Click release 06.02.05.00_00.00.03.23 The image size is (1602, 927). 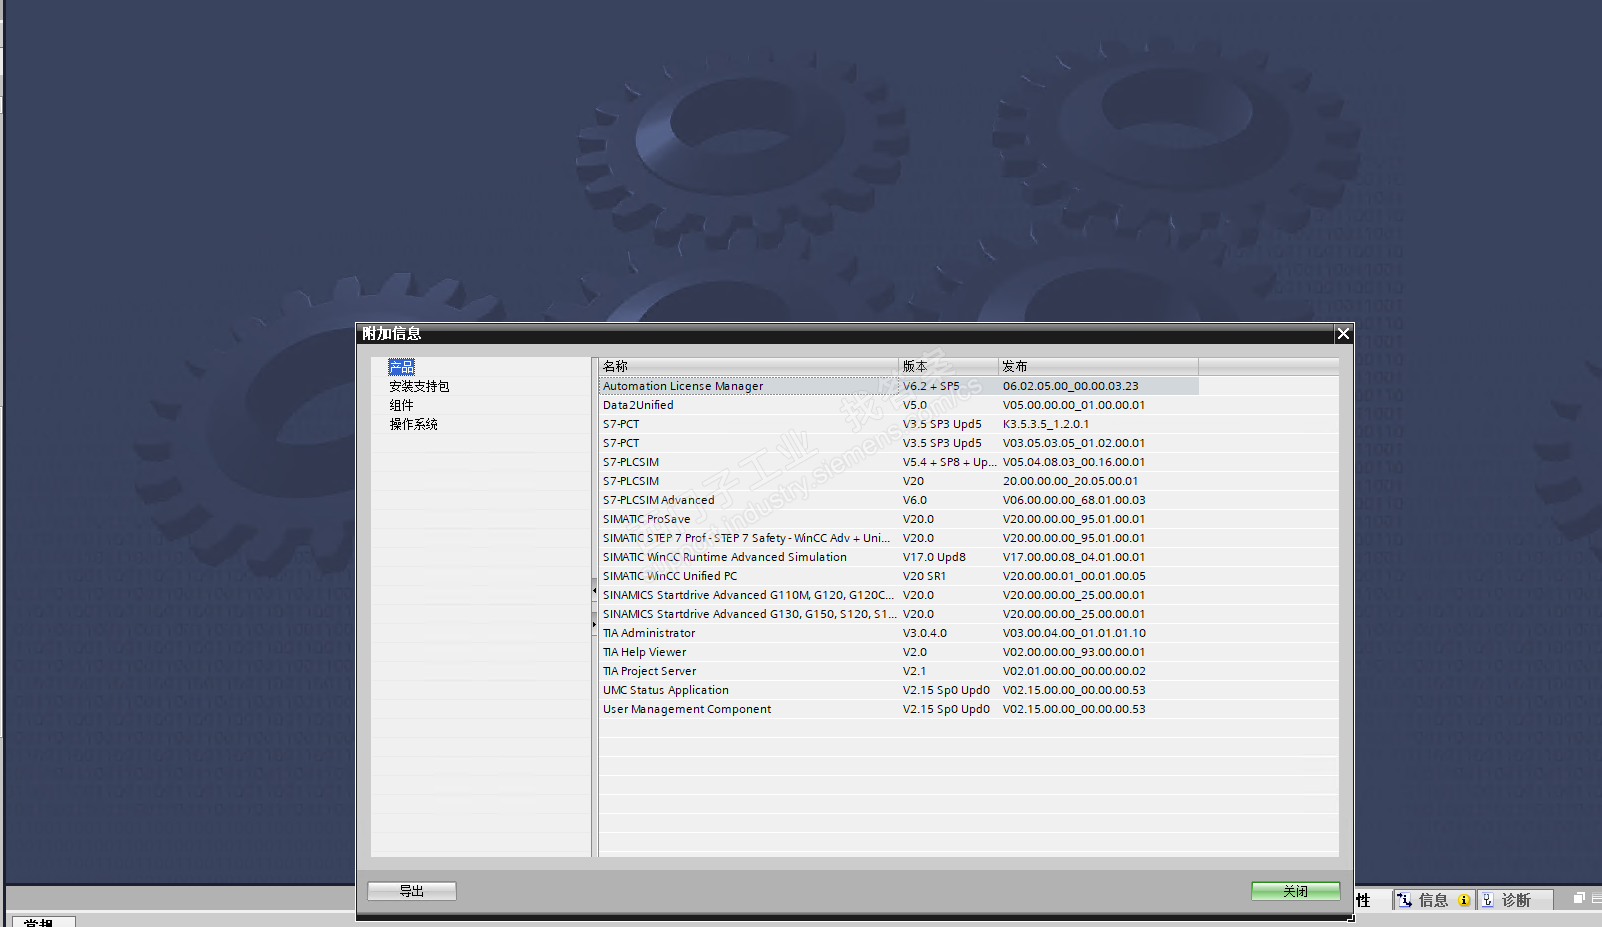pyautogui.click(x=1071, y=386)
